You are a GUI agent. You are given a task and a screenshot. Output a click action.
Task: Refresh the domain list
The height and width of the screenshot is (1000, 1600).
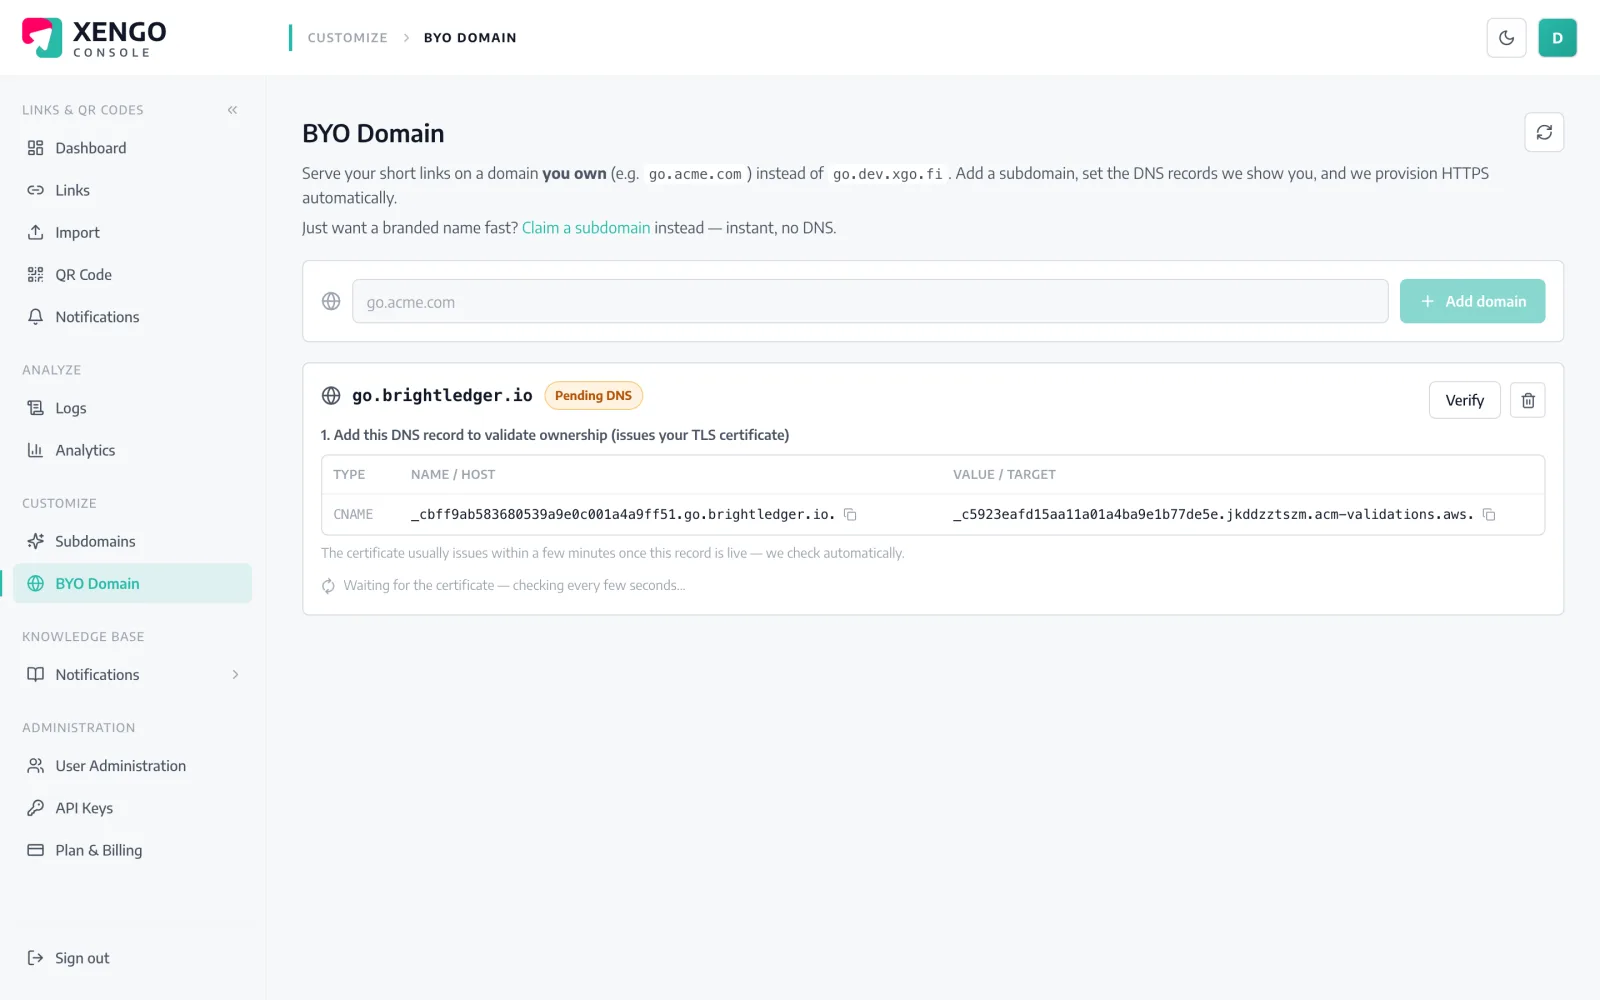(1544, 132)
